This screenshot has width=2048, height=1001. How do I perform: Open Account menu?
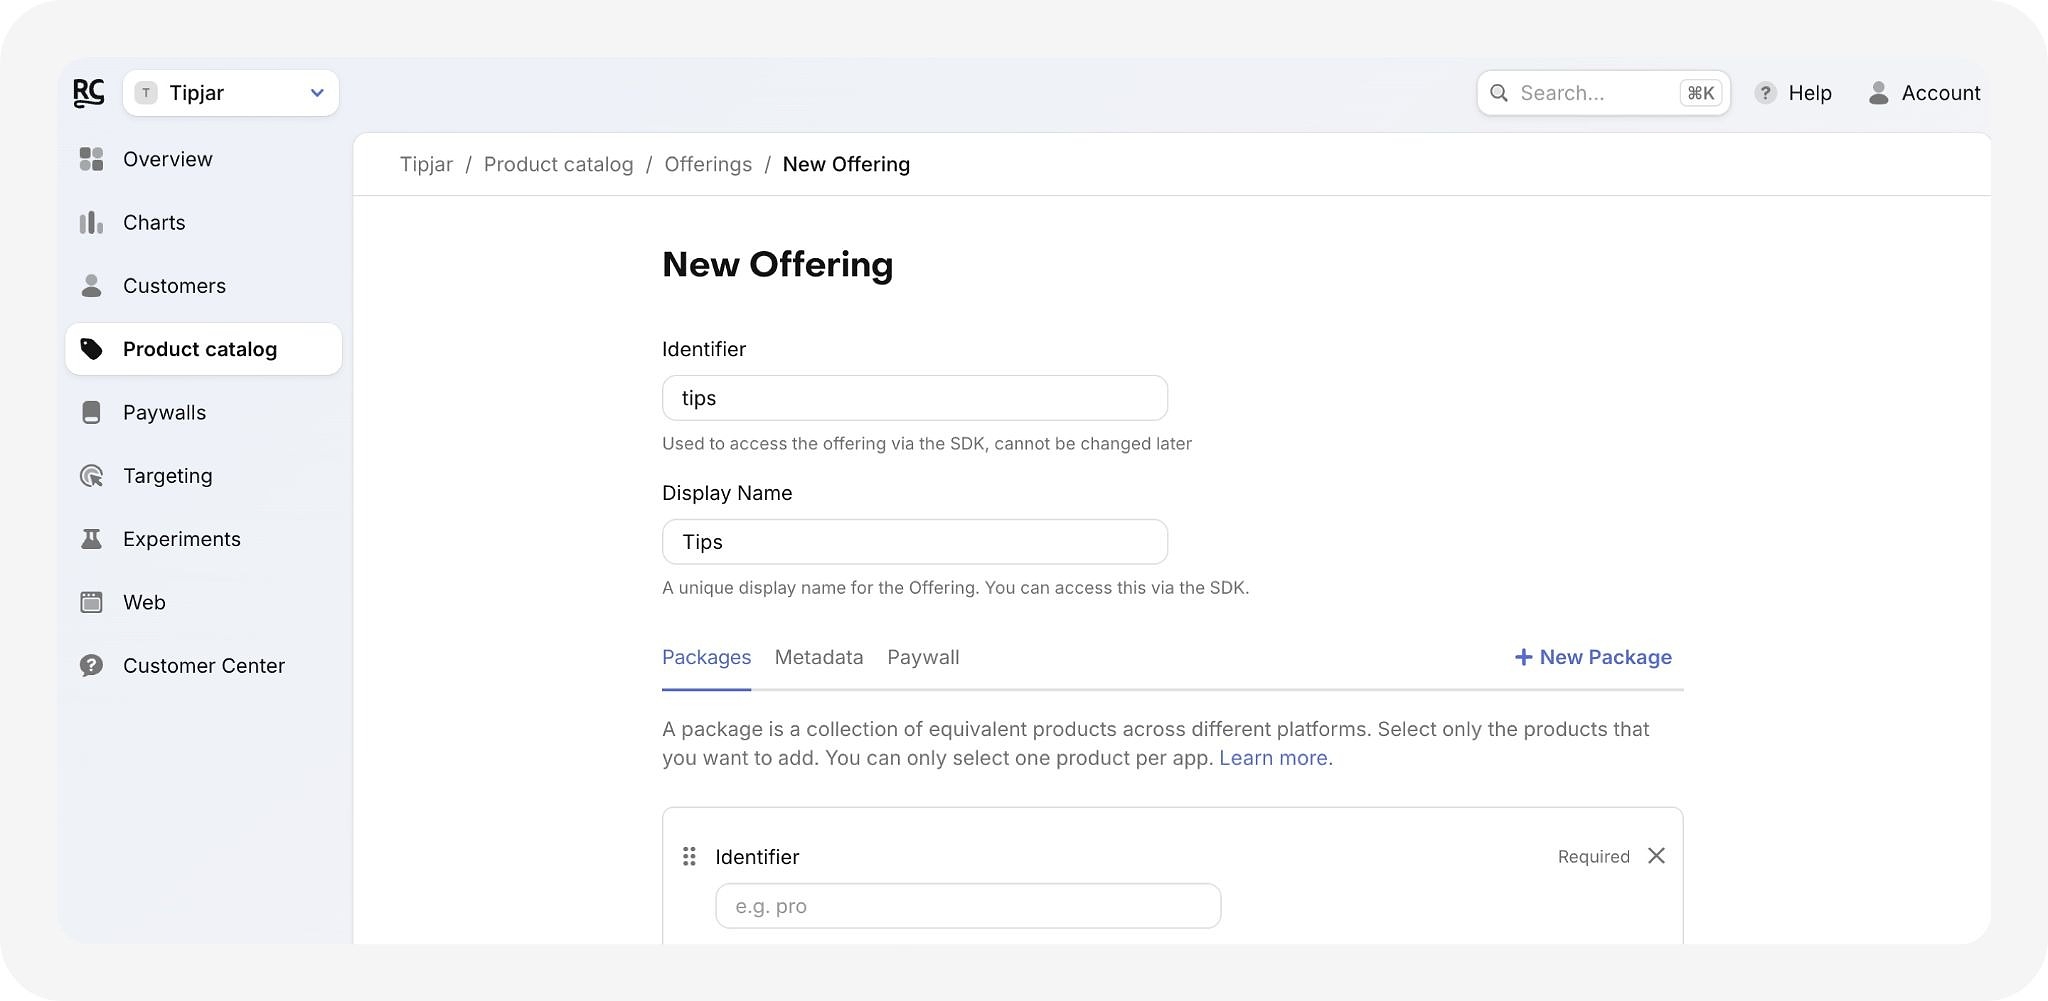coord(1924,93)
